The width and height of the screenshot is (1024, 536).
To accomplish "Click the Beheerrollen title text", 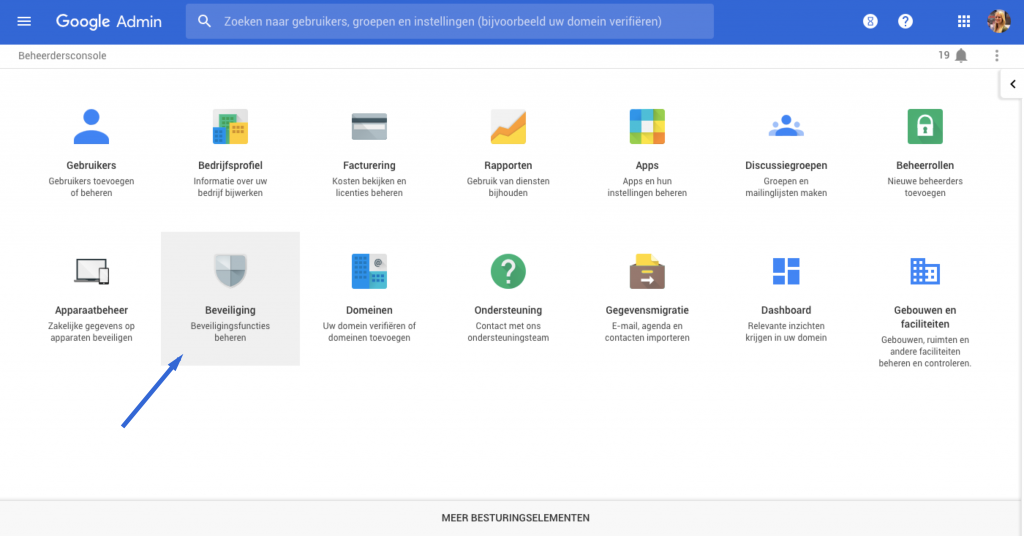I will [925, 166].
